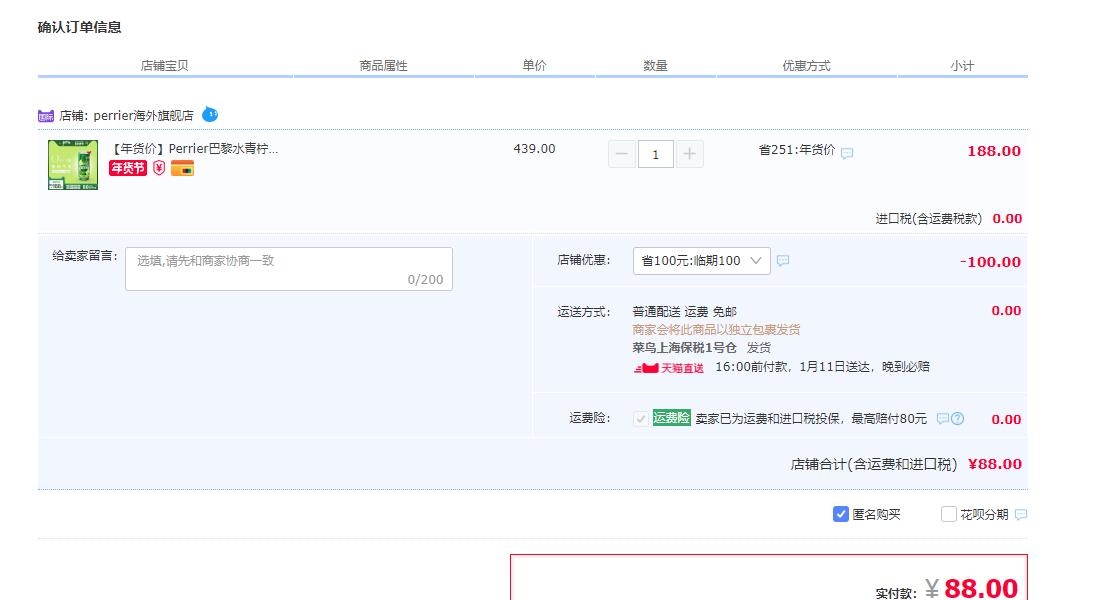This screenshot has height=600, width=1093.
Task: Open the Perrier巴黎水青柠 product link
Action: point(195,148)
